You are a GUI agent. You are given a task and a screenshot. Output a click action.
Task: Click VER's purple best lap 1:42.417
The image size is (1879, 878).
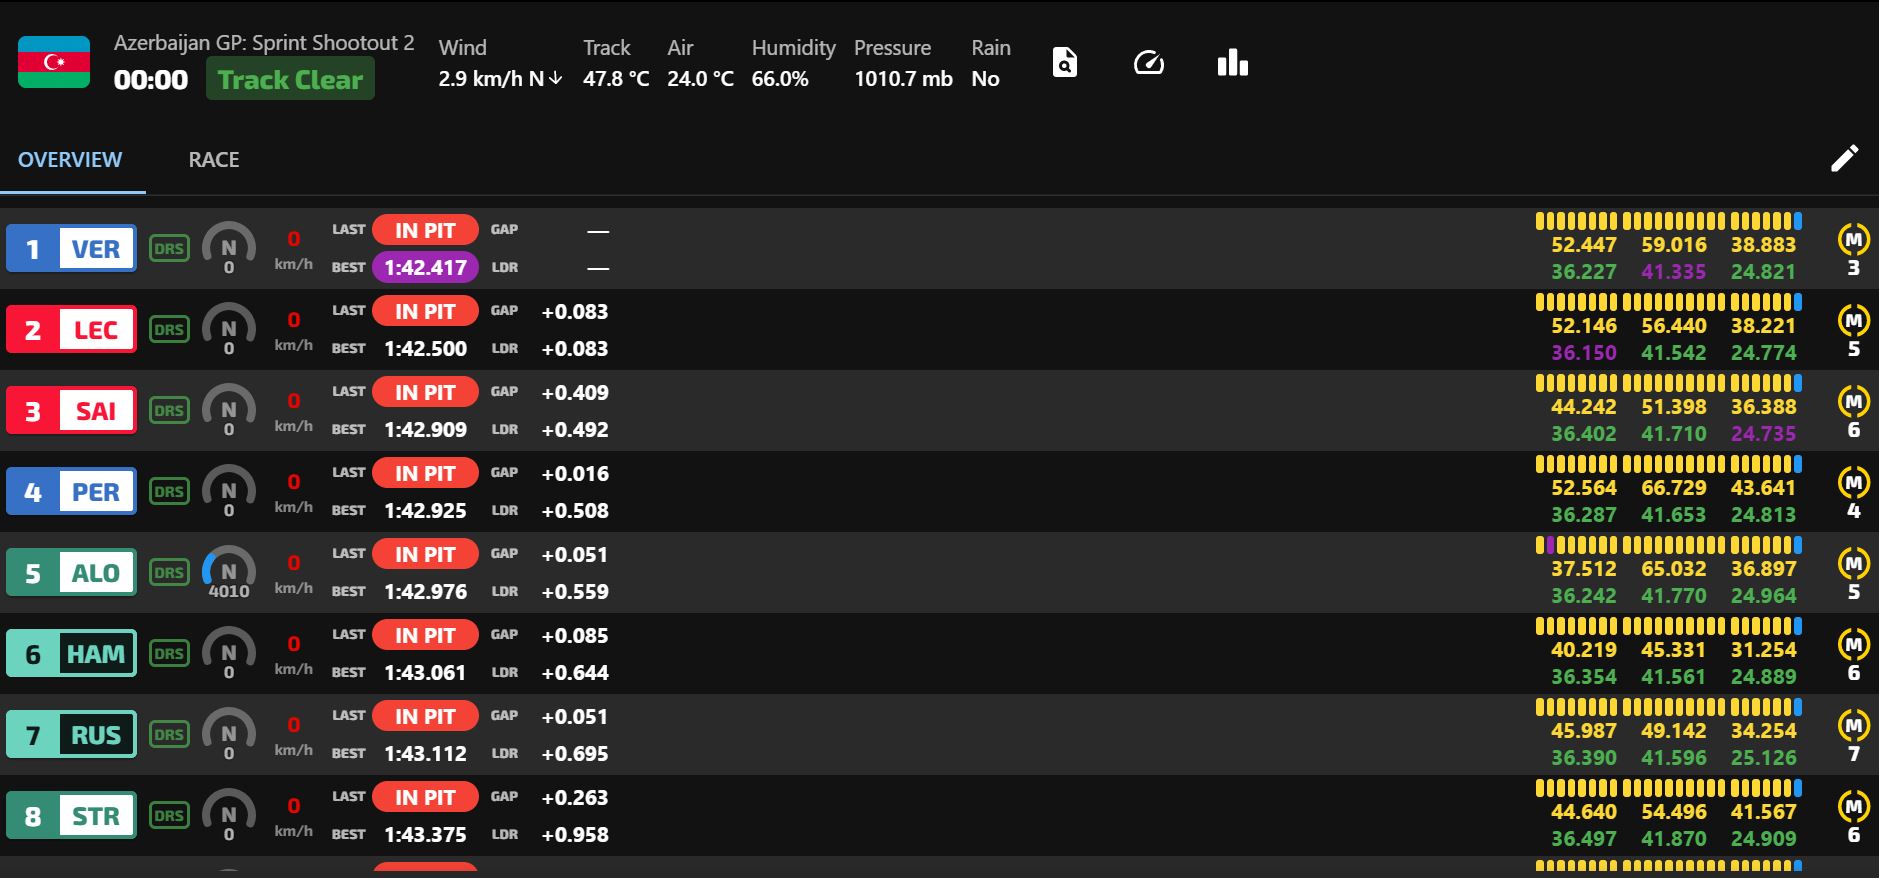pos(425,267)
